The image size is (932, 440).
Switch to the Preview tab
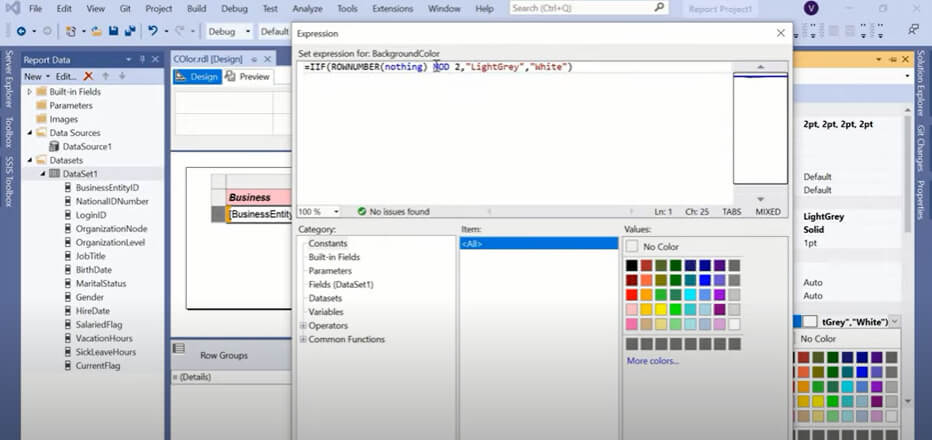[x=248, y=77]
